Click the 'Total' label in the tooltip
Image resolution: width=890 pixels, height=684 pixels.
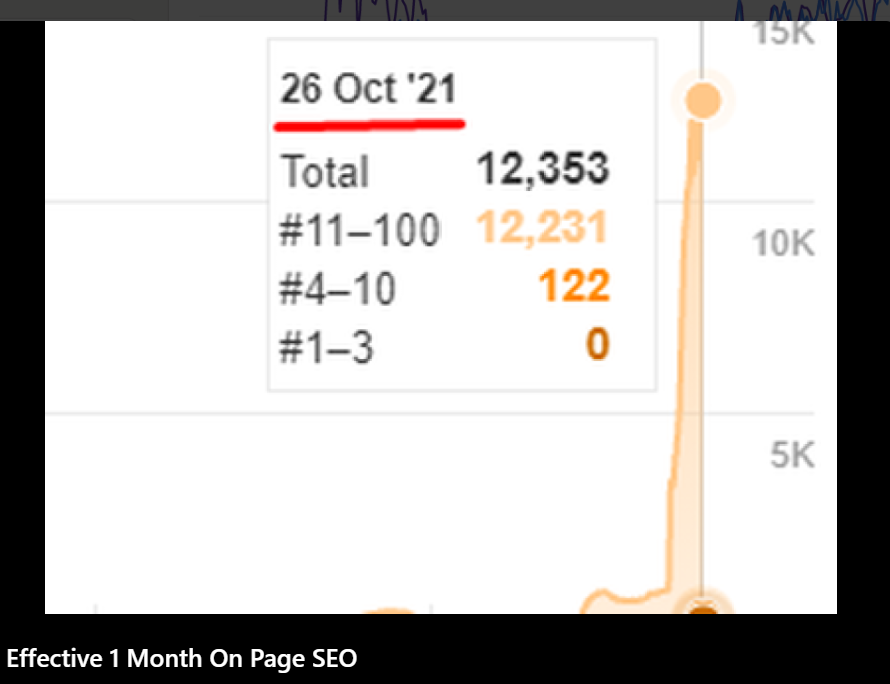coord(325,172)
